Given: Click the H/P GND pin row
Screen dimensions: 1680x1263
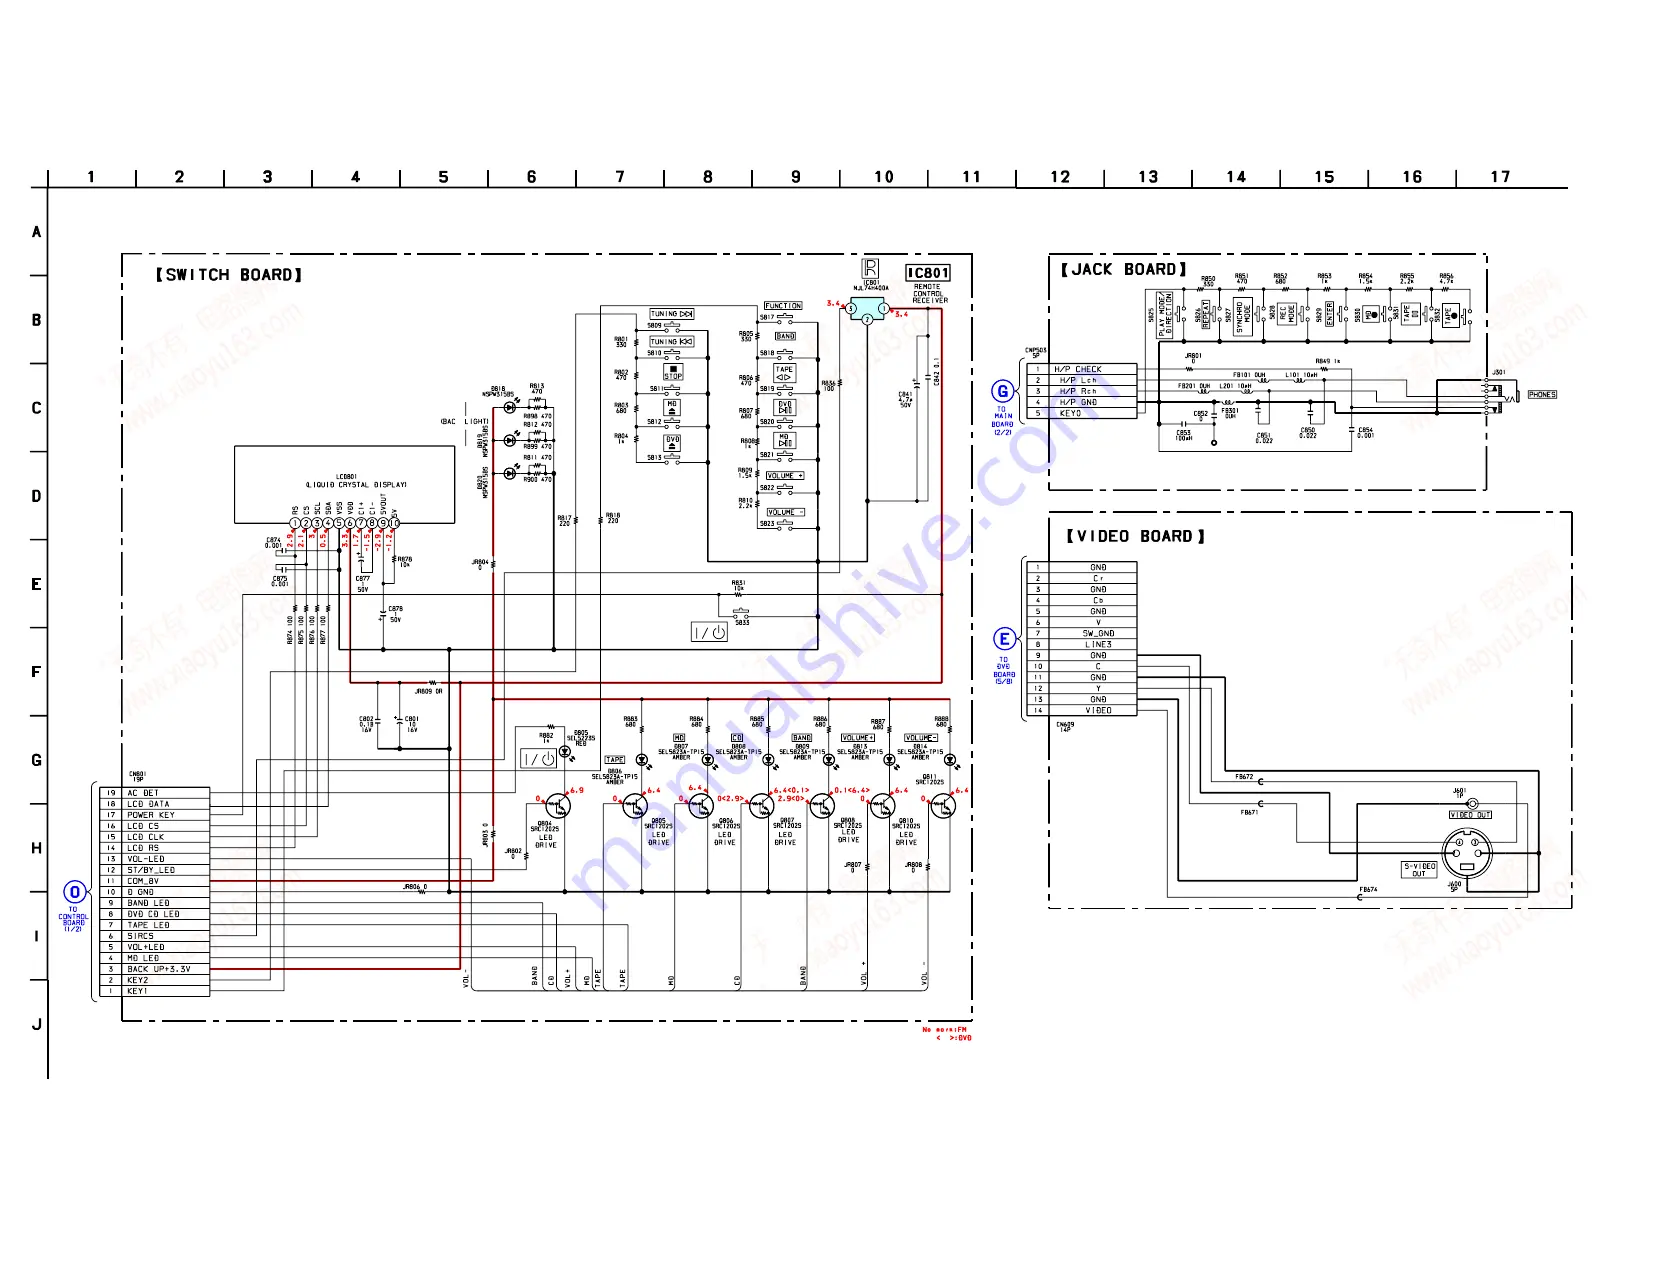Looking at the screenshot, I should pyautogui.click(x=1081, y=402).
